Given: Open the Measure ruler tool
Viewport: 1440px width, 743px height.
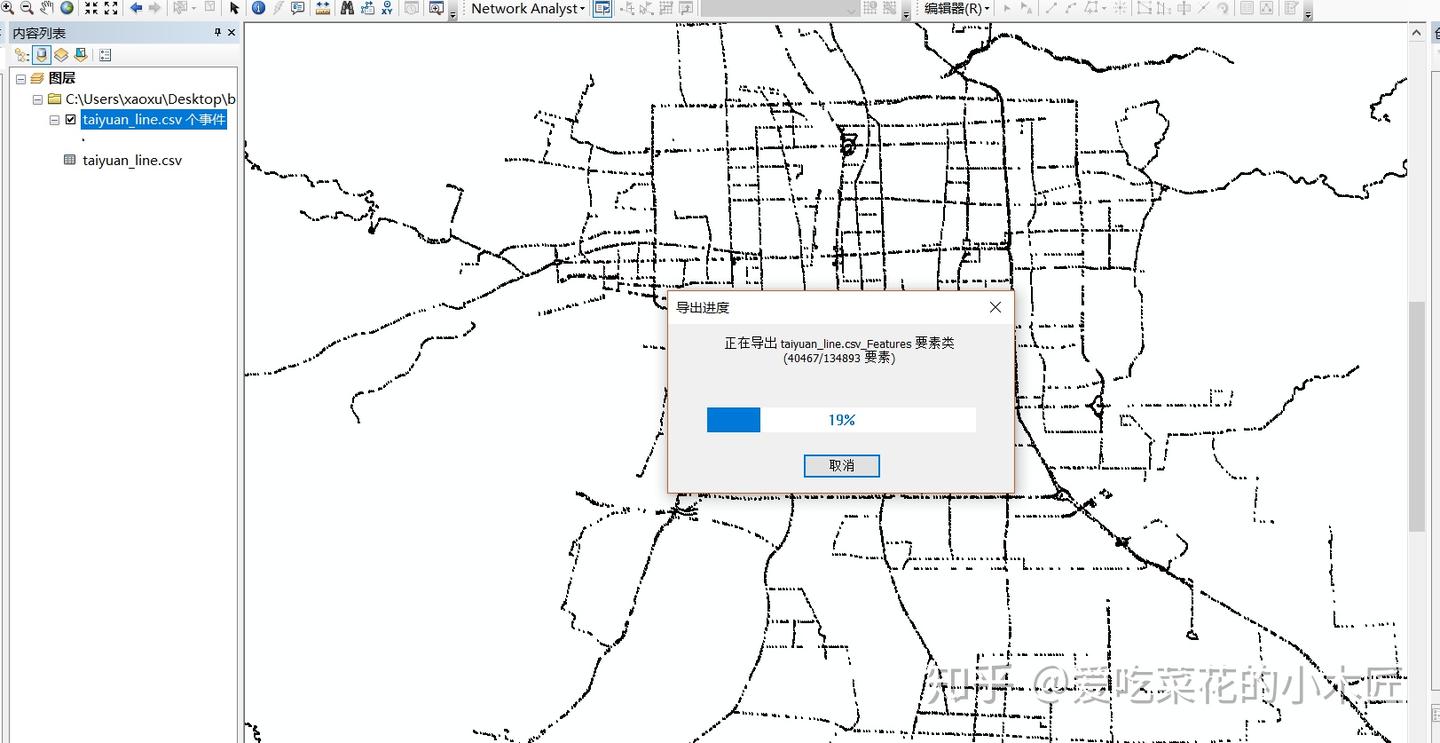Looking at the screenshot, I should coord(323,8).
